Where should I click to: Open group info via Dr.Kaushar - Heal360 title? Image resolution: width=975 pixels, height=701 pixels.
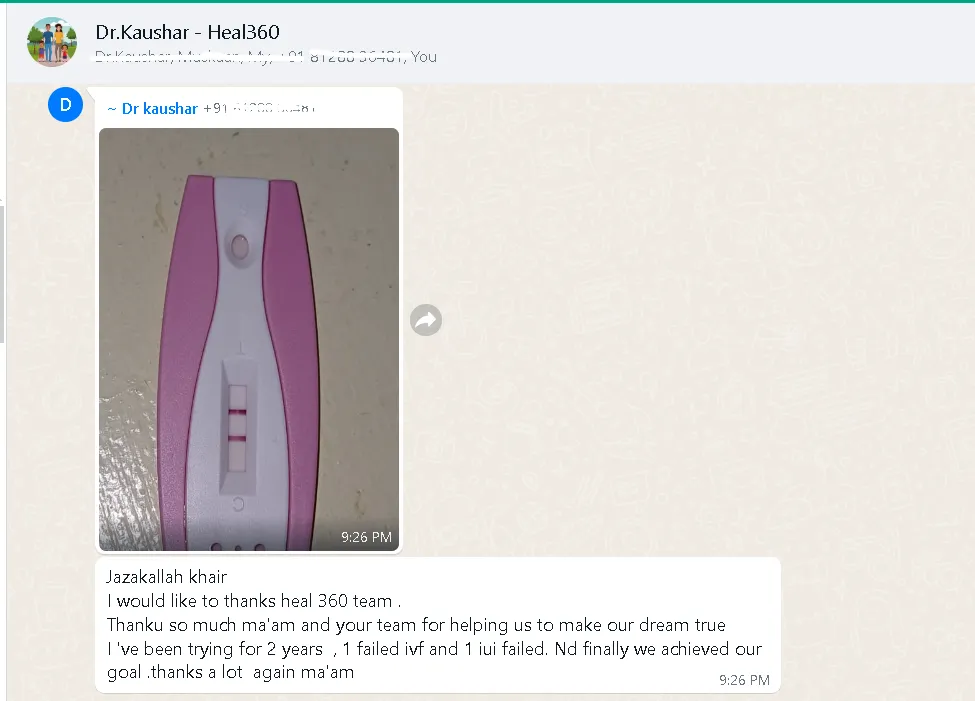click(x=188, y=32)
